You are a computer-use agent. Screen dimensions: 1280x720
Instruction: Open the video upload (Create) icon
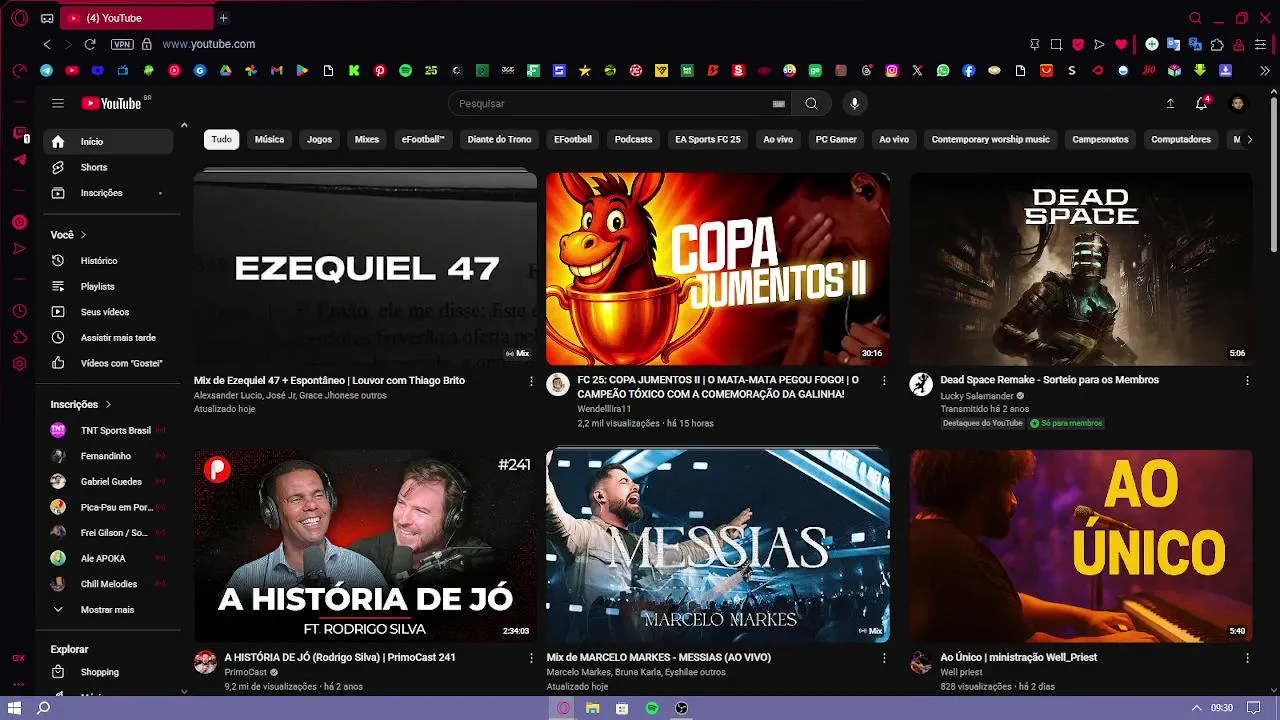(x=1170, y=103)
